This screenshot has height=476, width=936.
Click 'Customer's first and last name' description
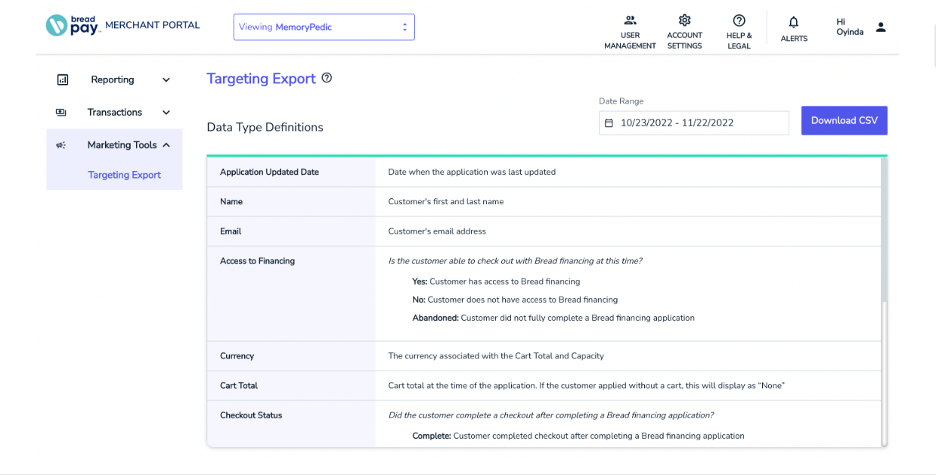point(446,201)
